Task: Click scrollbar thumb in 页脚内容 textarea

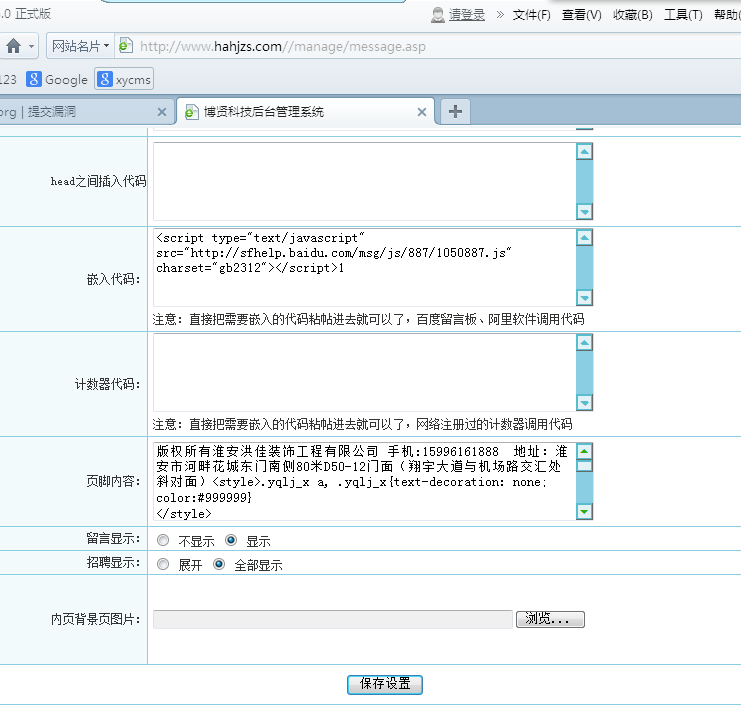Action: [x=584, y=466]
